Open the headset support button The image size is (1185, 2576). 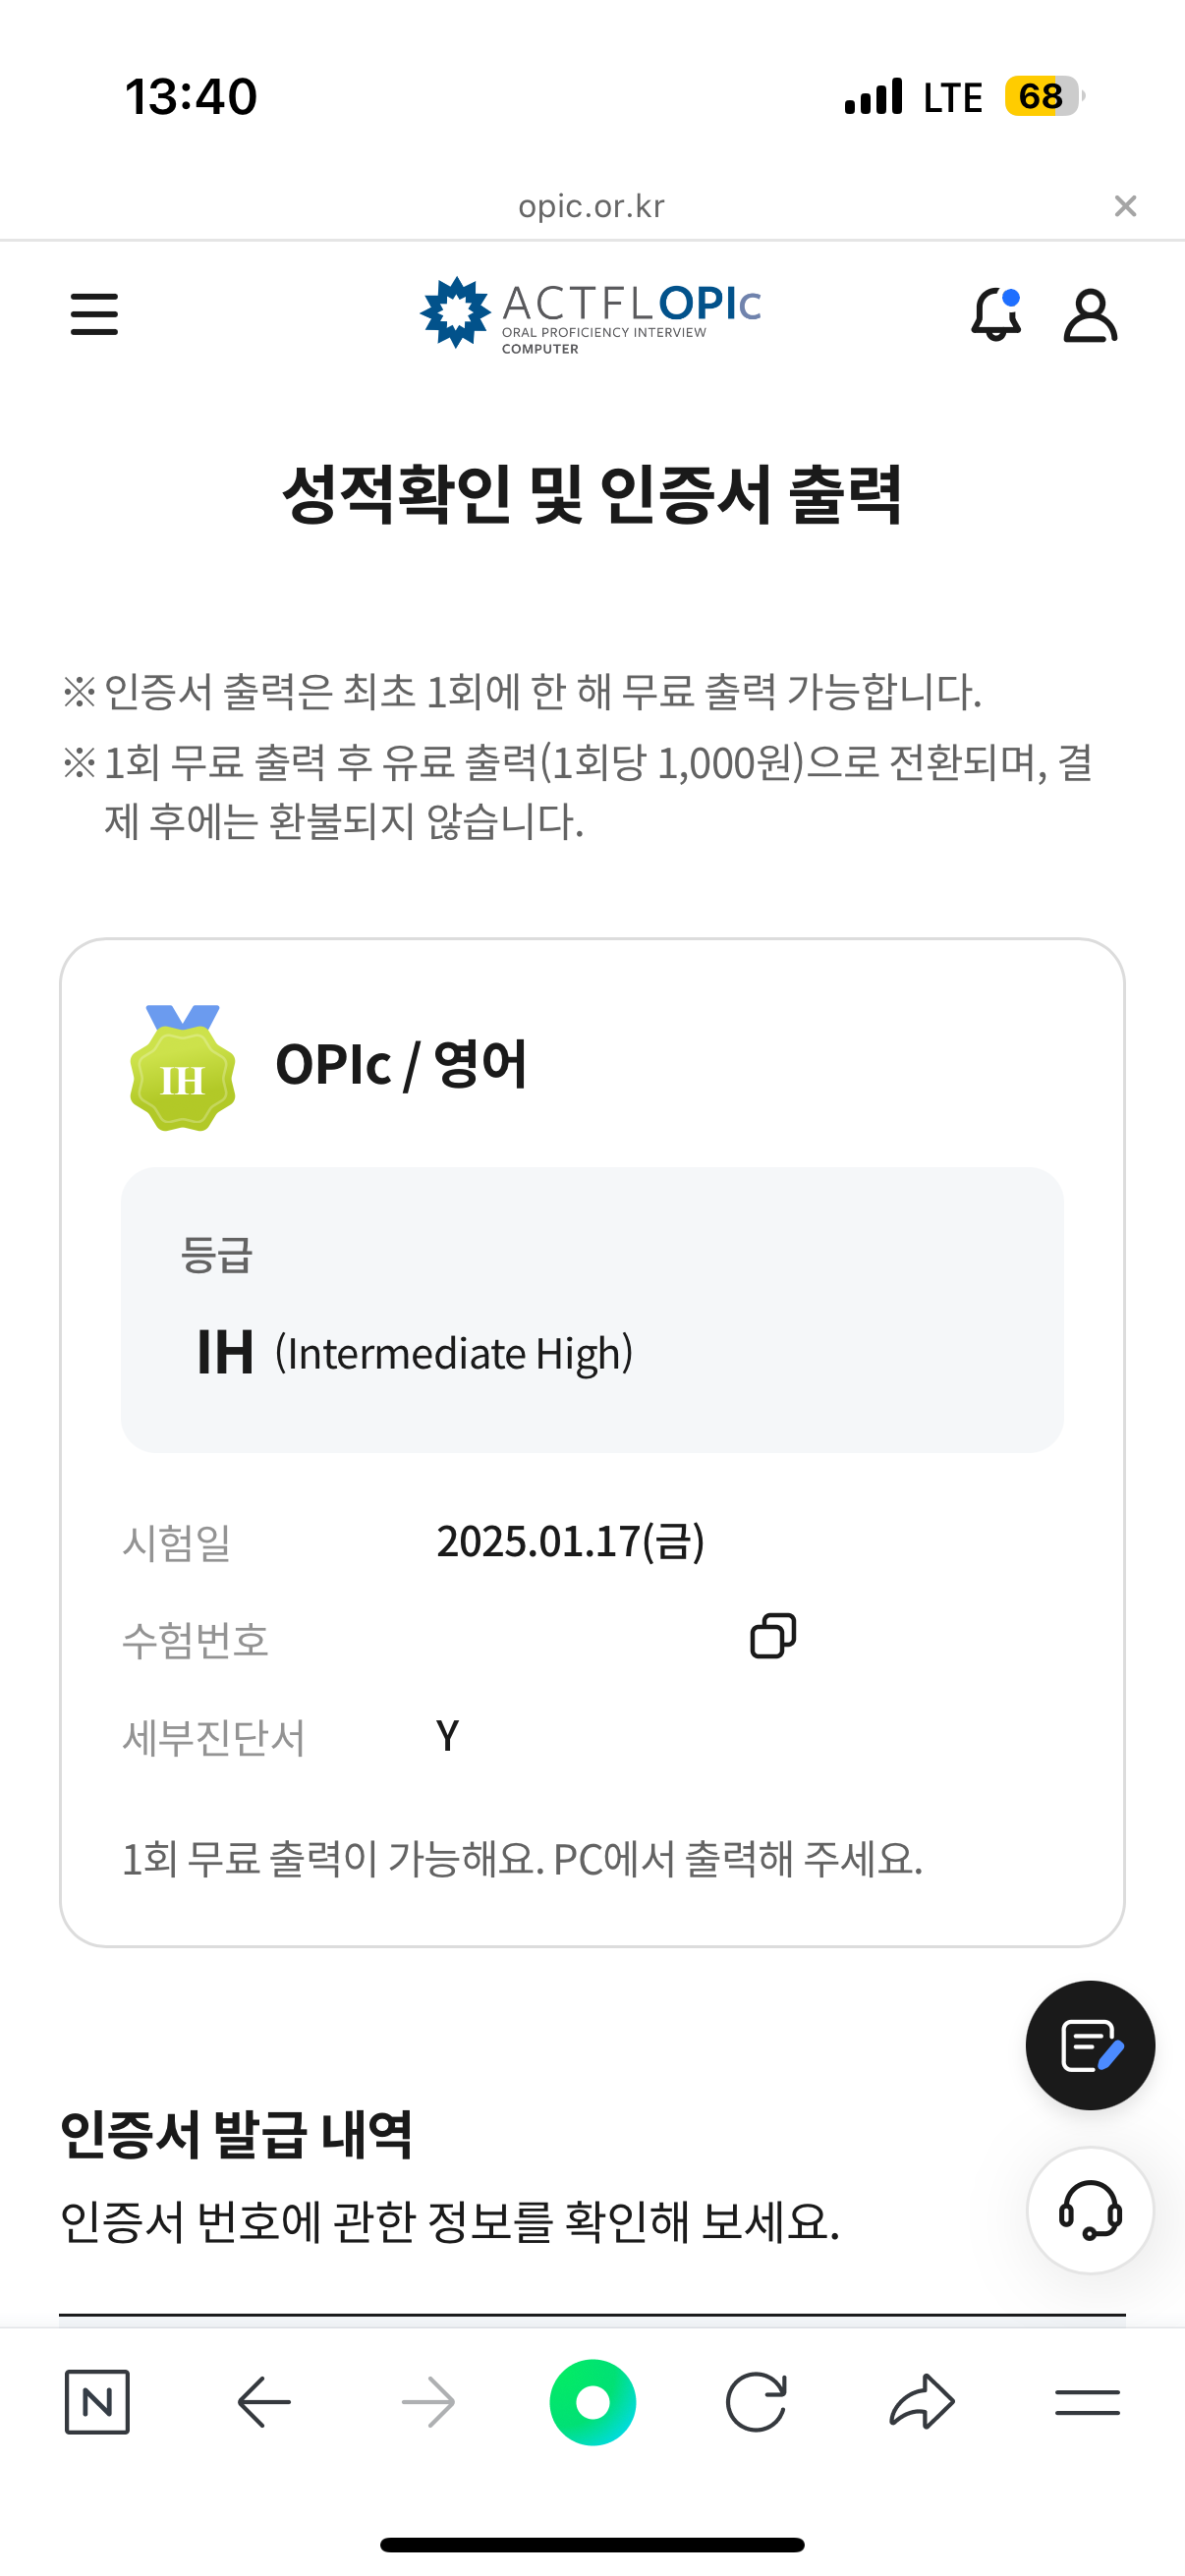click(1090, 2210)
